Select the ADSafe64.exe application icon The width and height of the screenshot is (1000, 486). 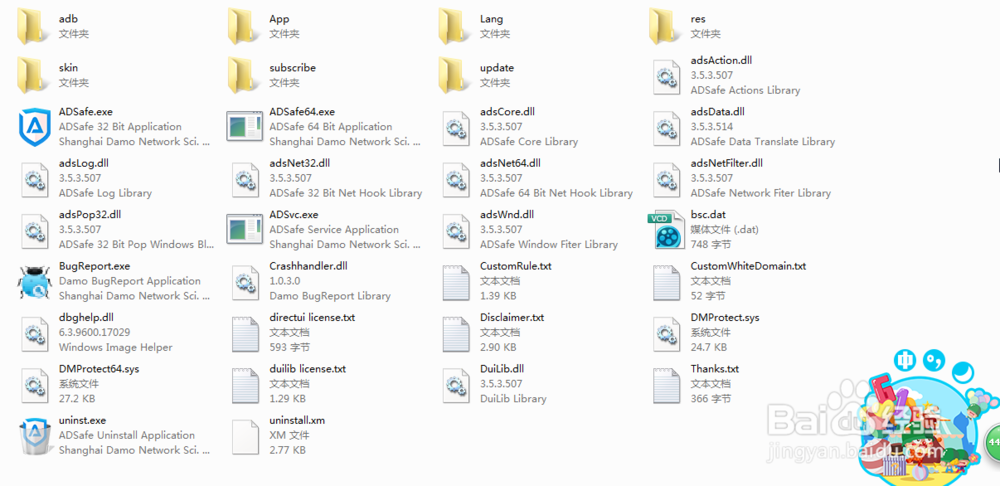[x=245, y=126]
